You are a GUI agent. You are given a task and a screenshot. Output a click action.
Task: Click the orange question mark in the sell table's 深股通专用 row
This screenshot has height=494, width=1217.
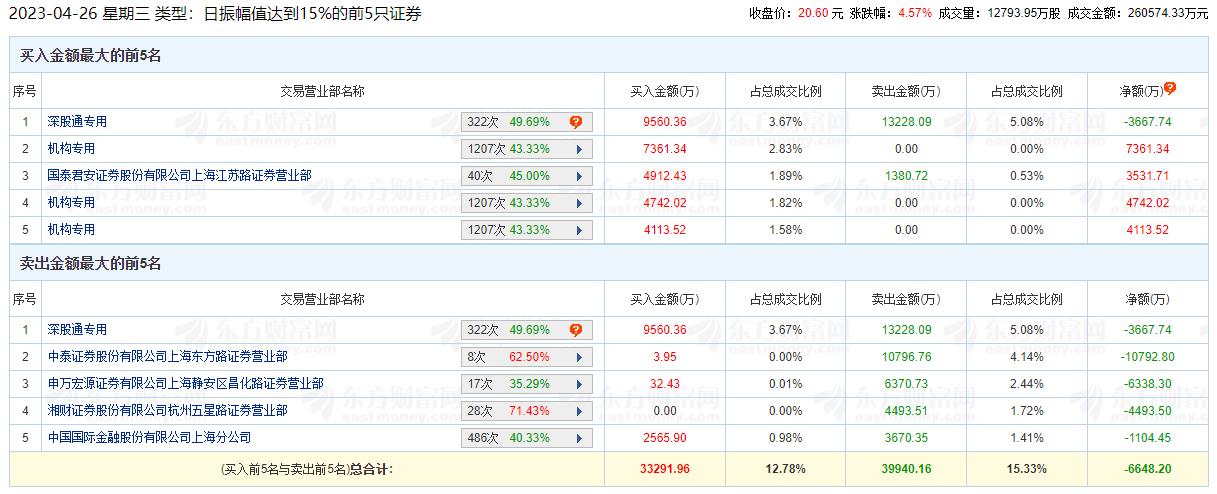pos(576,330)
